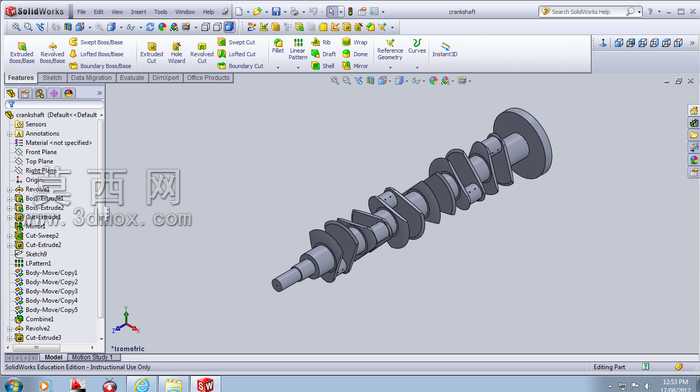Open the File menu

click(81, 12)
